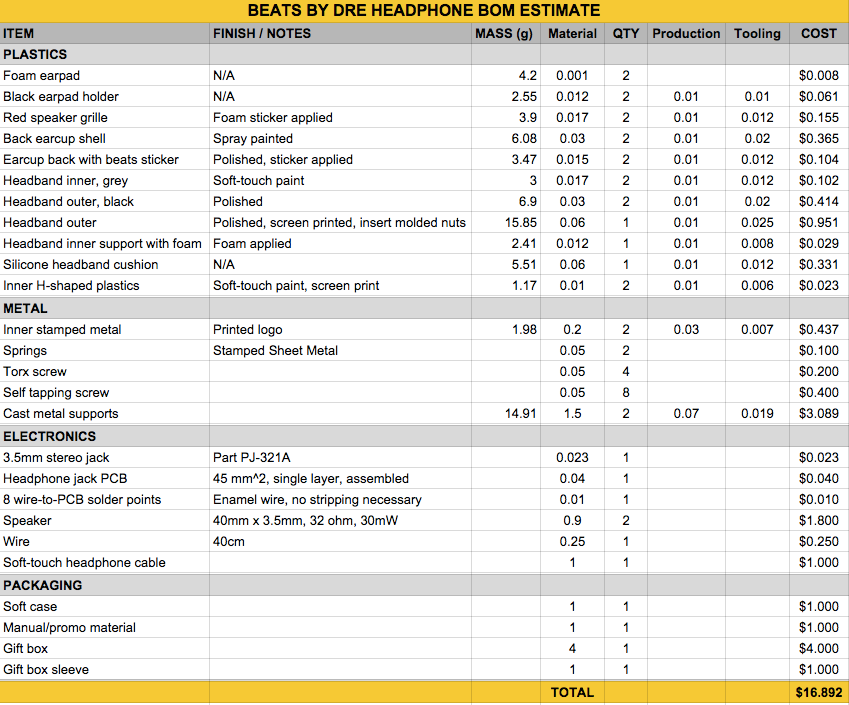Click the FINISH / NOTES column header
This screenshot has width=849, height=705.
click(x=340, y=34)
